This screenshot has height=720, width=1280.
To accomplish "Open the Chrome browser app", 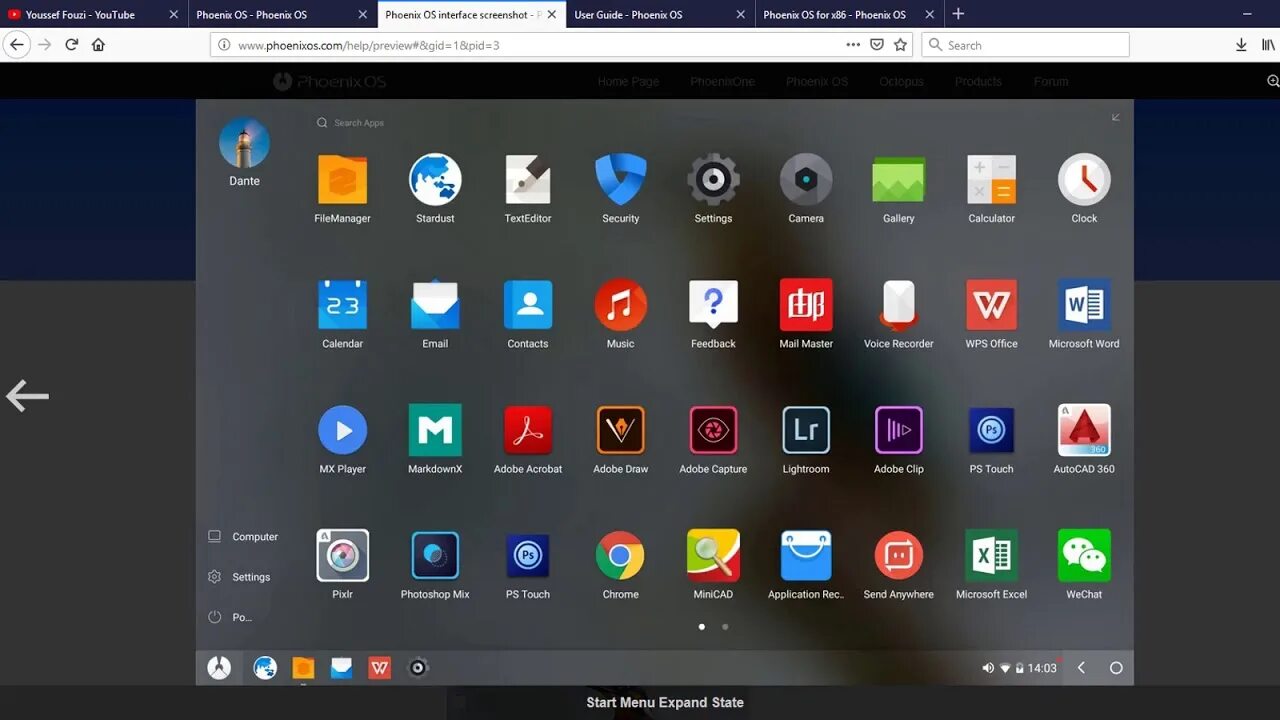I will (620, 555).
